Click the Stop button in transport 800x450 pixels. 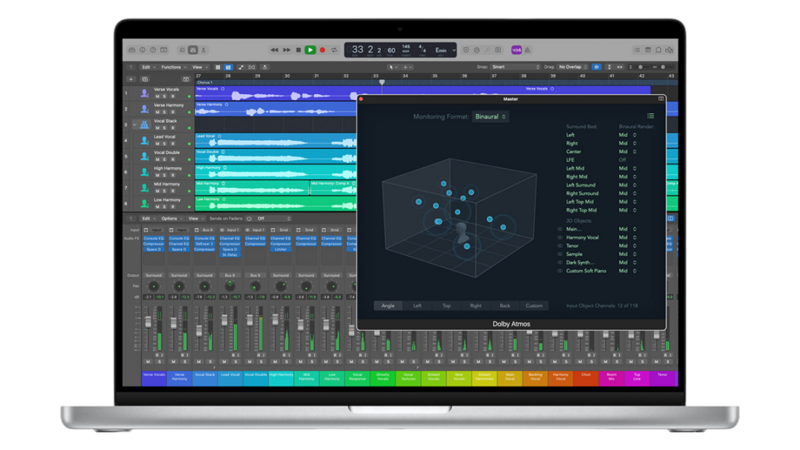coord(298,49)
